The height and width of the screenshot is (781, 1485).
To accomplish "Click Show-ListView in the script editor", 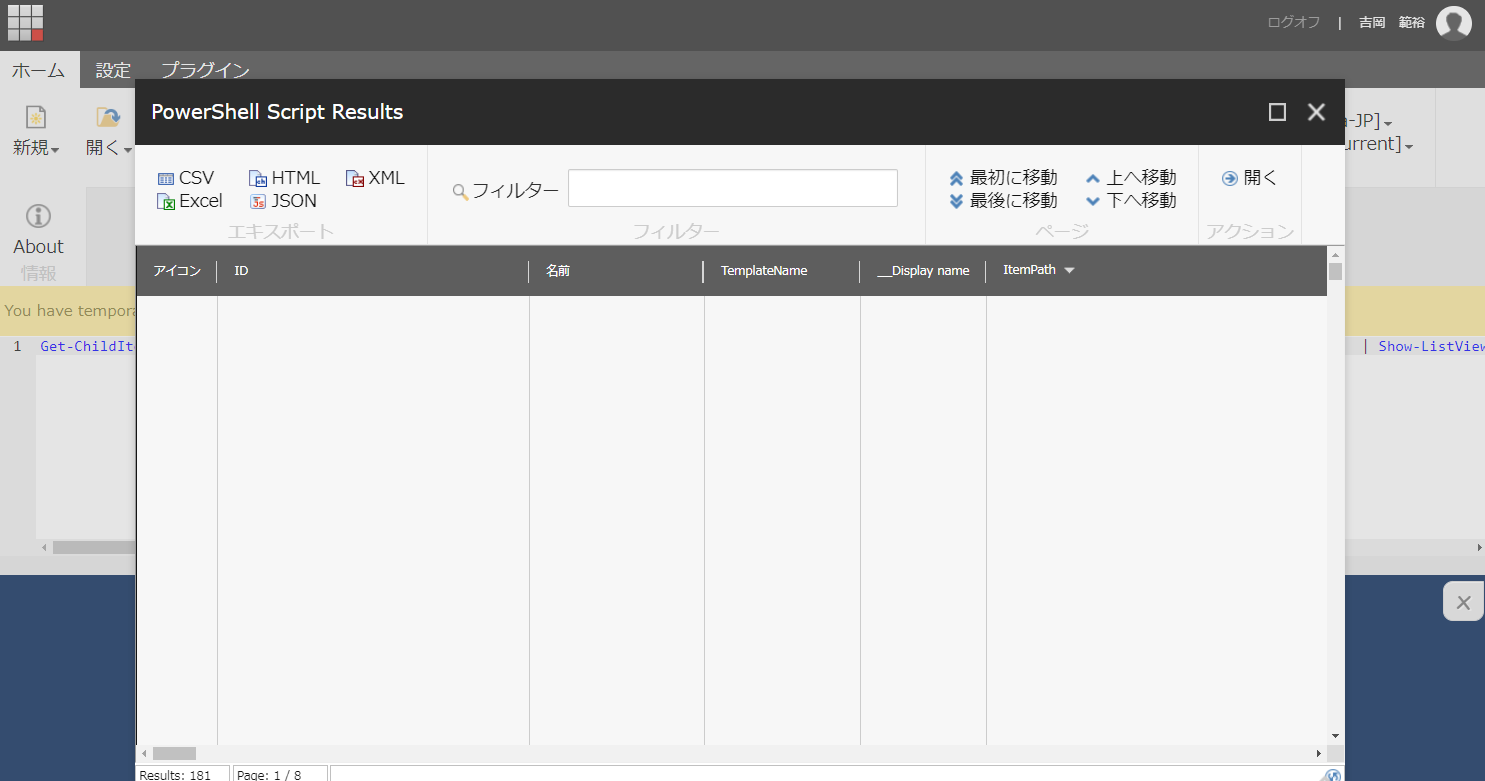I will tap(1431, 346).
